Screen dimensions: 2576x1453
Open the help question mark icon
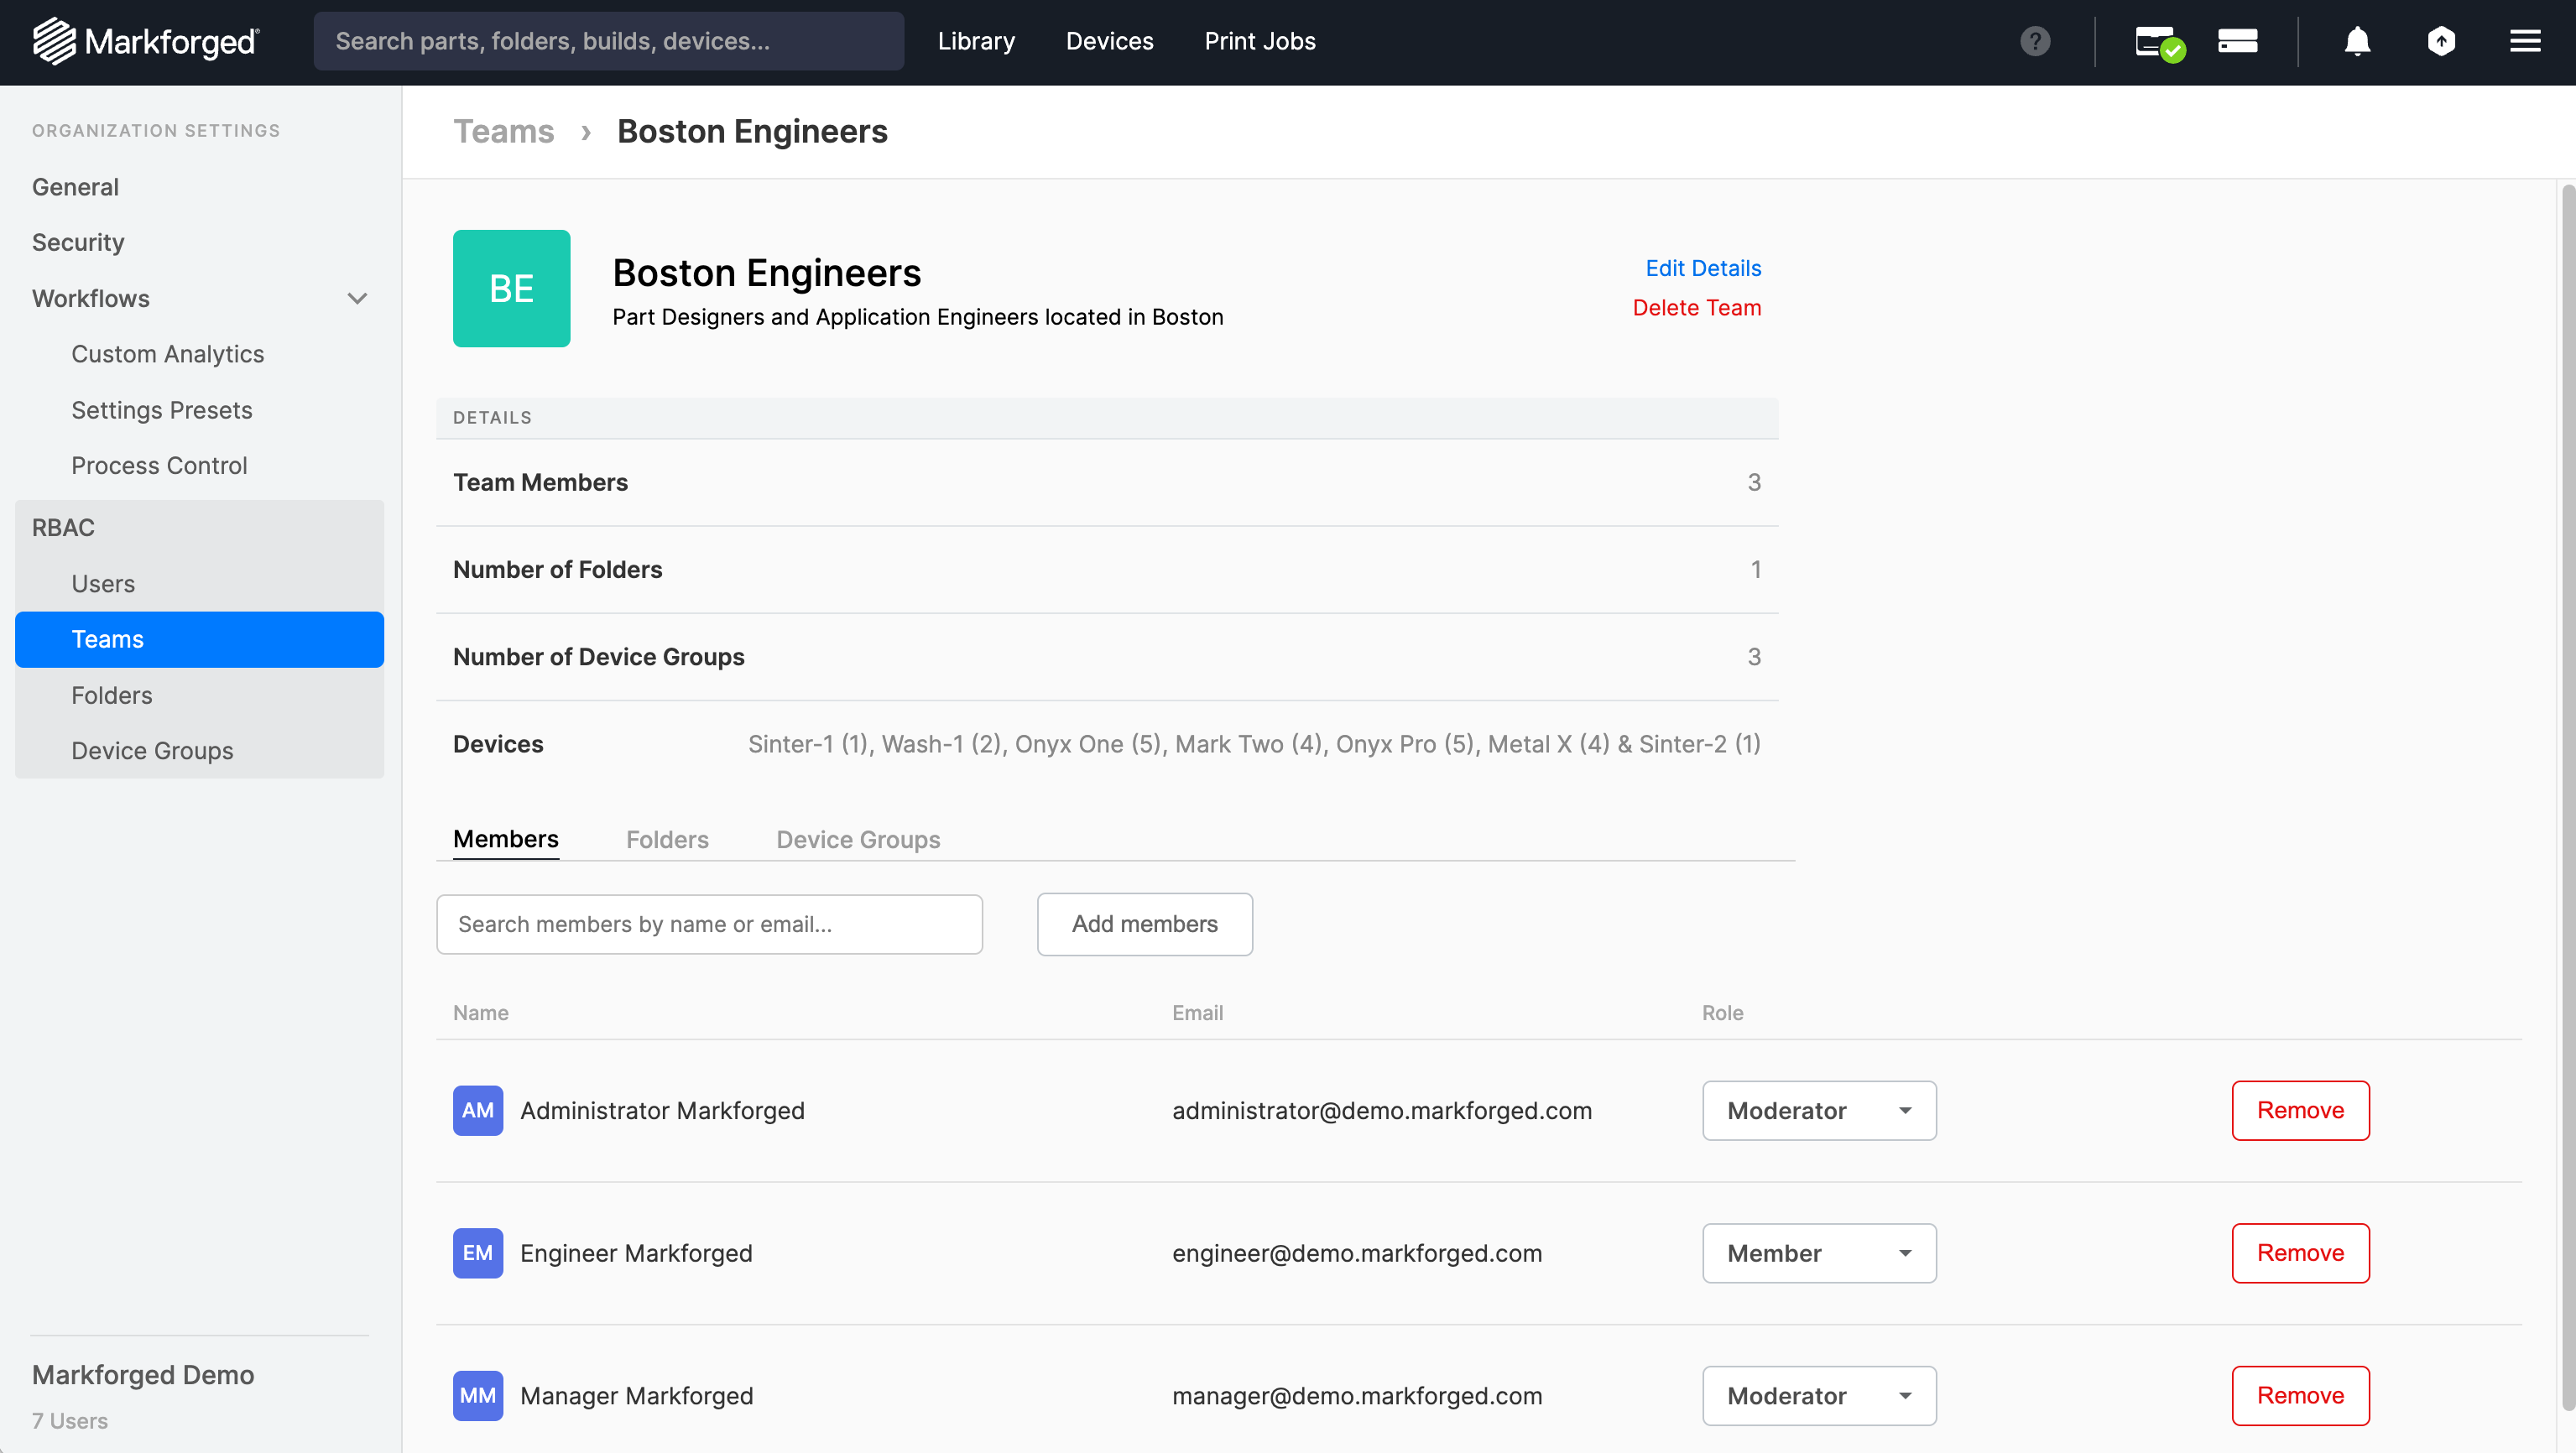click(x=2034, y=41)
